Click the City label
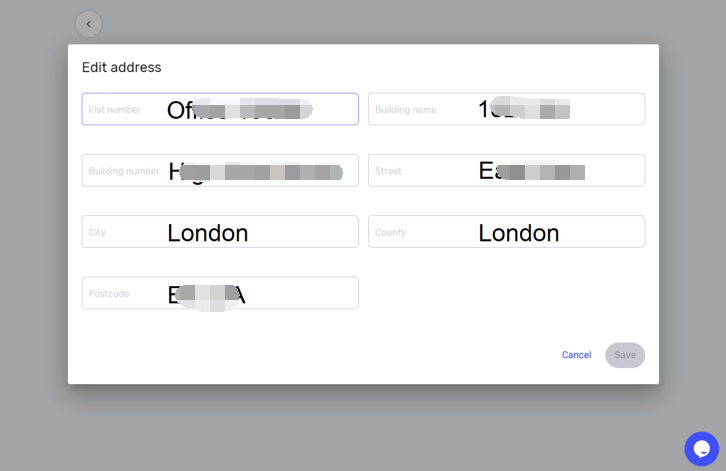Image resolution: width=726 pixels, height=471 pixels. (x=97, y=232)
